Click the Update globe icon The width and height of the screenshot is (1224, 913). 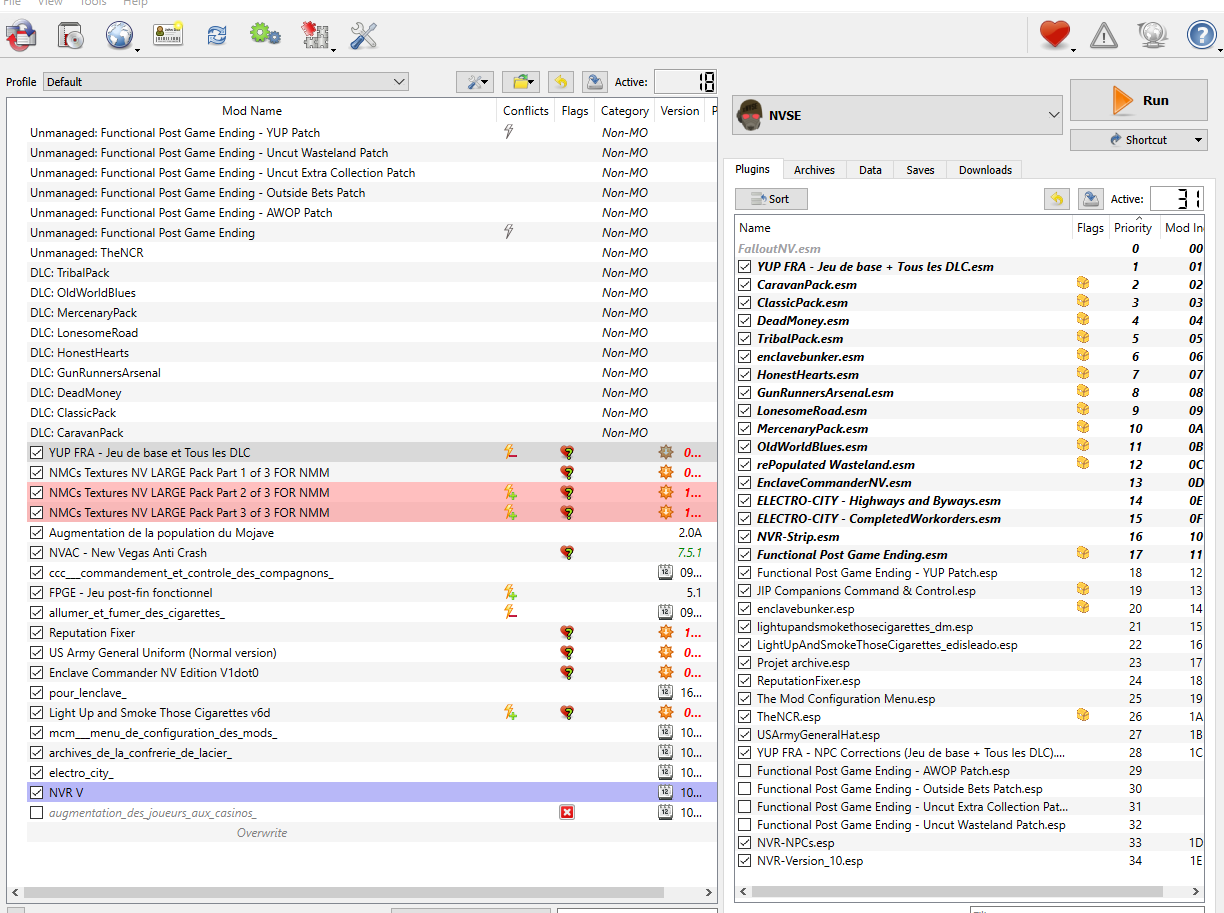point(1152,36)
